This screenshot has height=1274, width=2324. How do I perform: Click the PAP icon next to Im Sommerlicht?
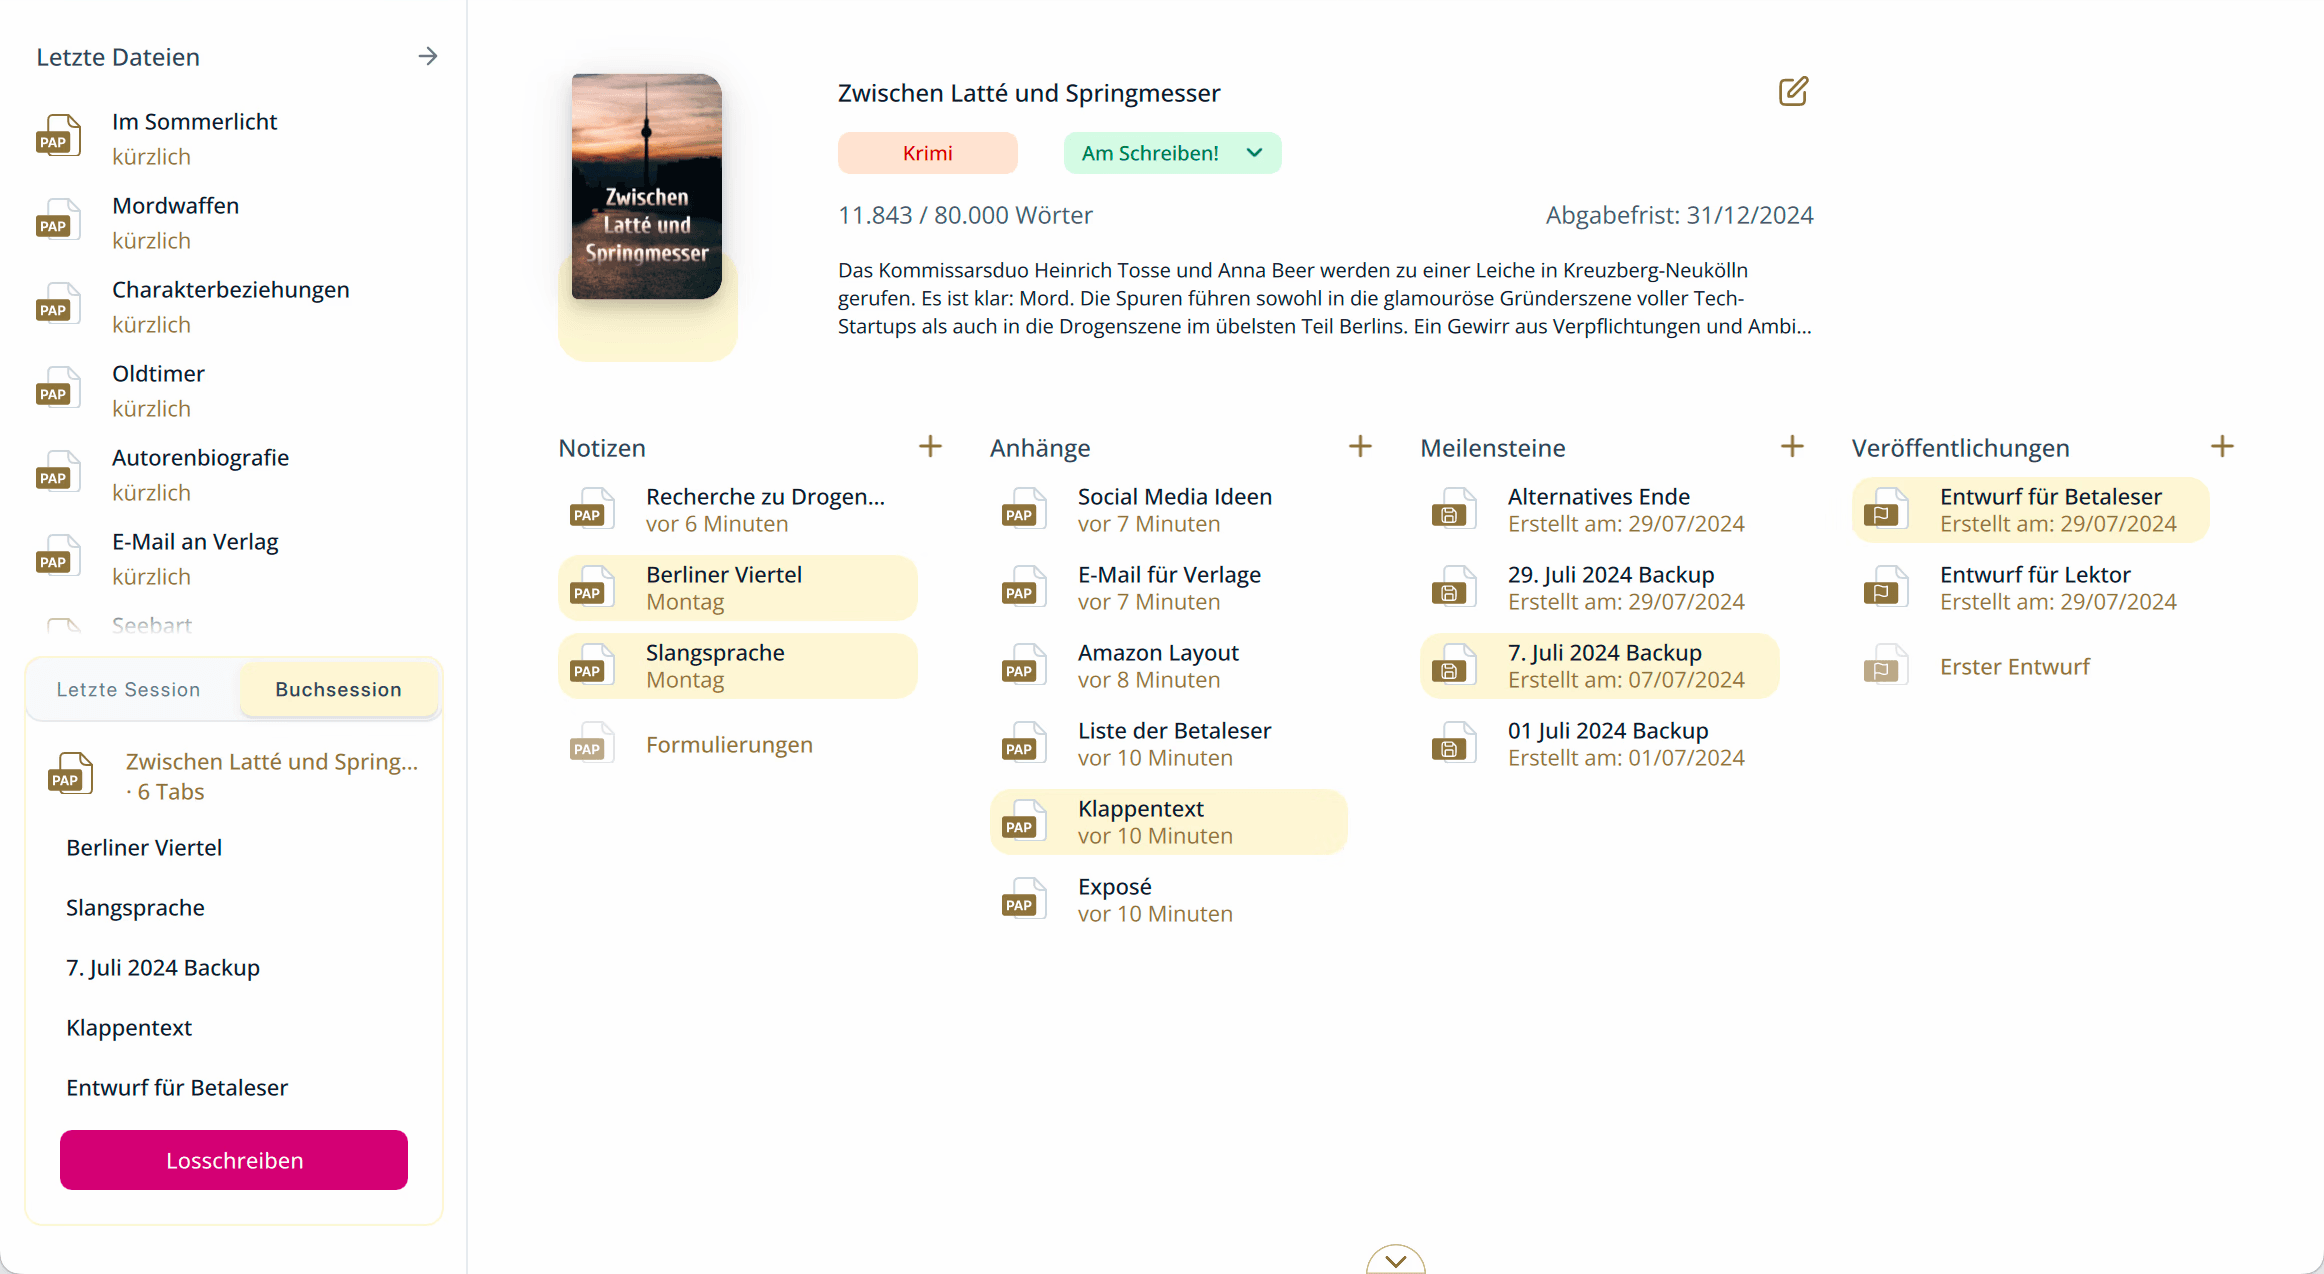[x=59, y=136]
